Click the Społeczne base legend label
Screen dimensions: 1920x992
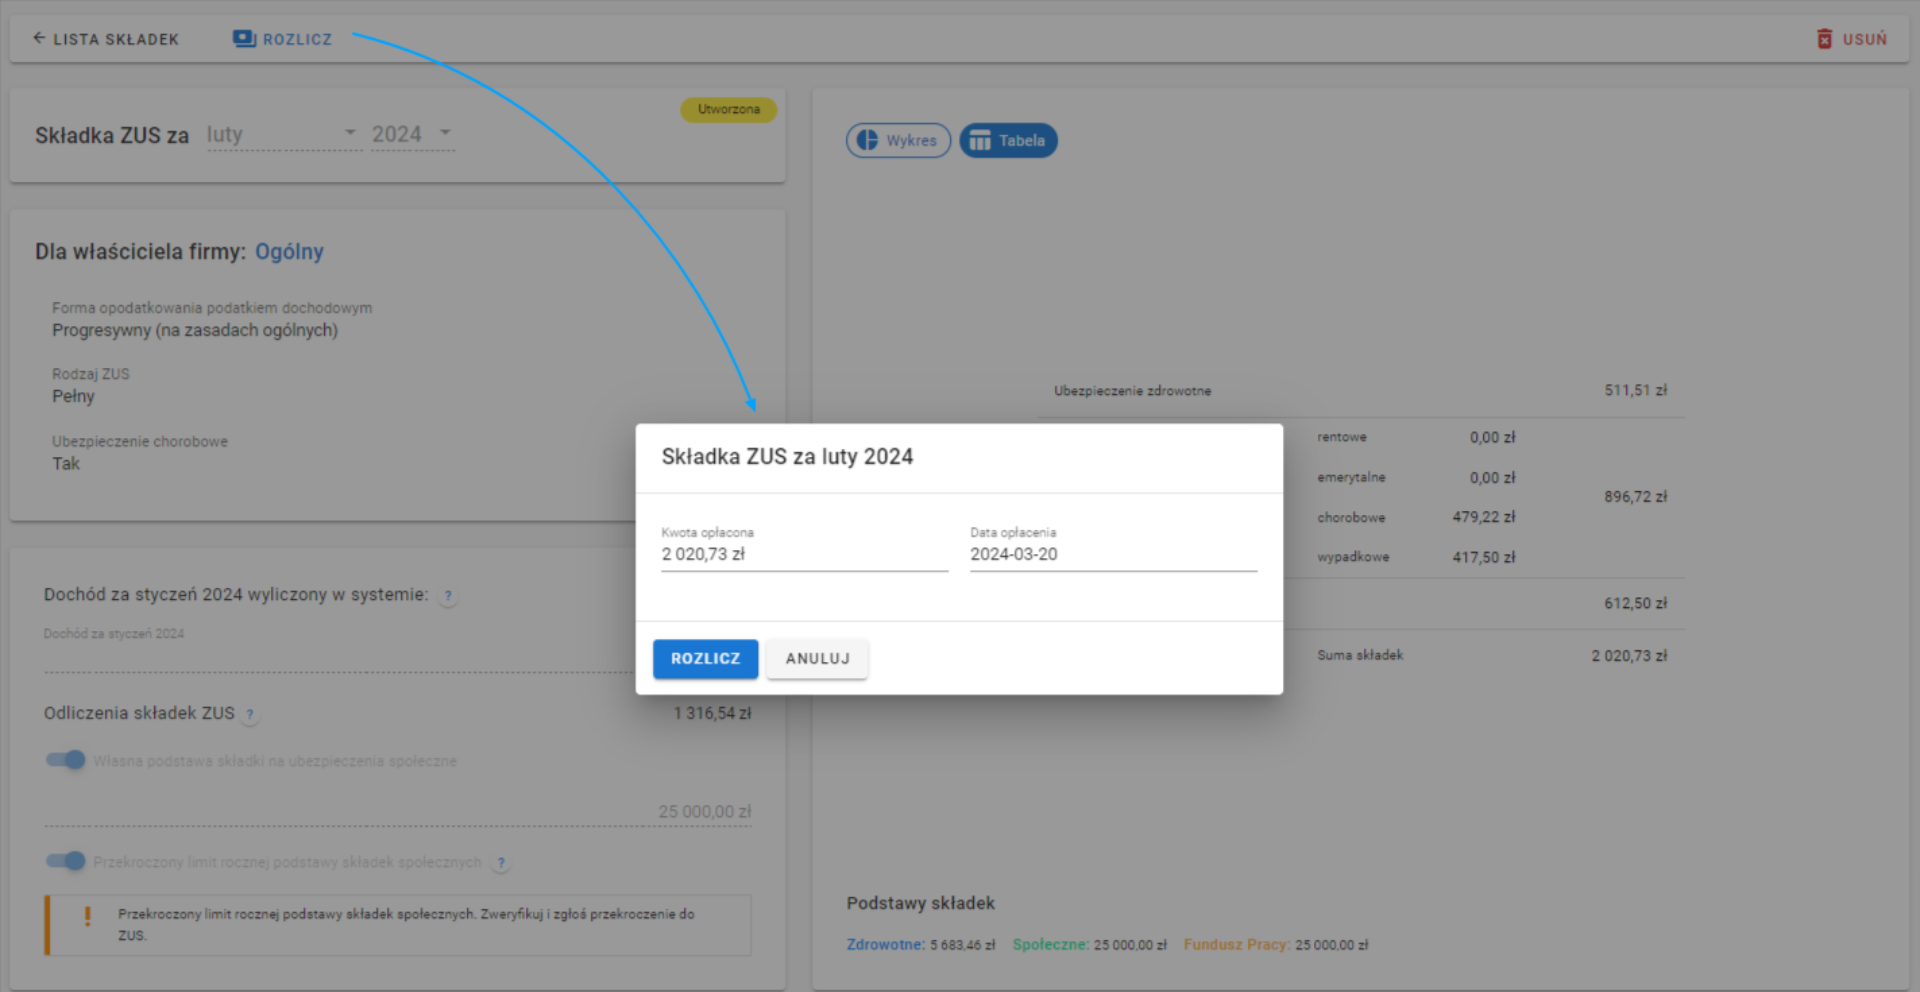point(1050,945)
